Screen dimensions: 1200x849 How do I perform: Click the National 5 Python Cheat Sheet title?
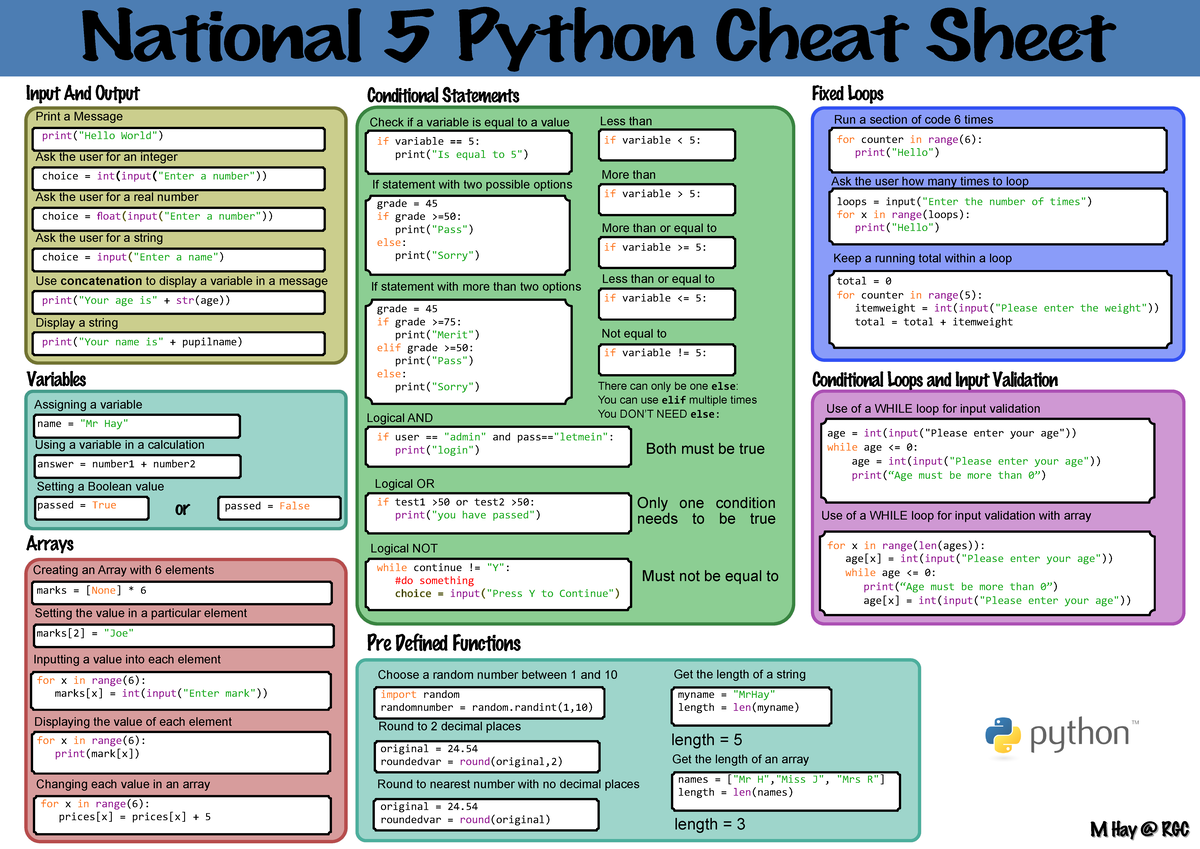click(599, 38)
